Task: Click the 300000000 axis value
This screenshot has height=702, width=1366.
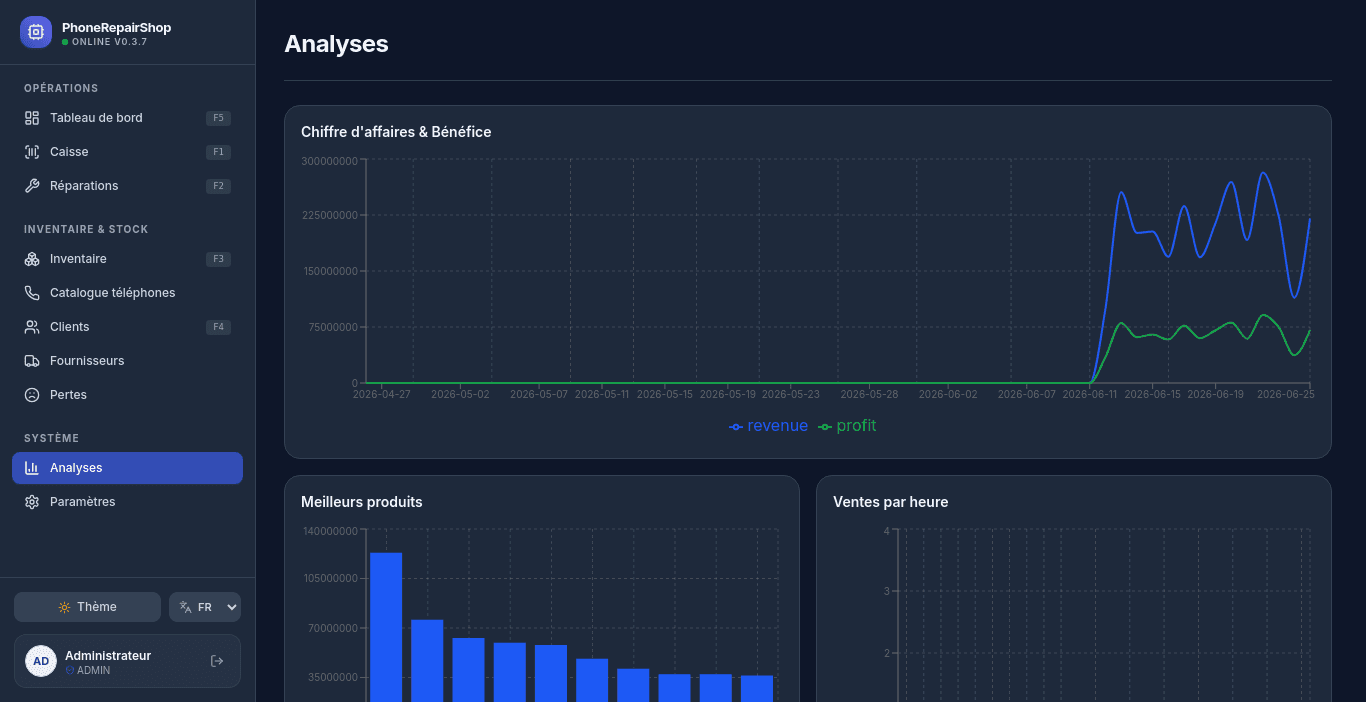Action: [330, 161]
